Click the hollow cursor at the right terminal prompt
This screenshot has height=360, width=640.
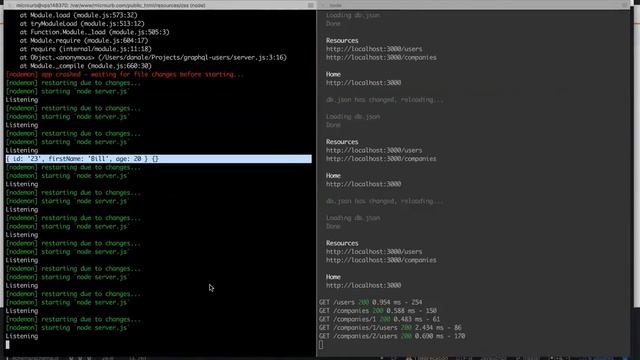click(x=321, y=345)
